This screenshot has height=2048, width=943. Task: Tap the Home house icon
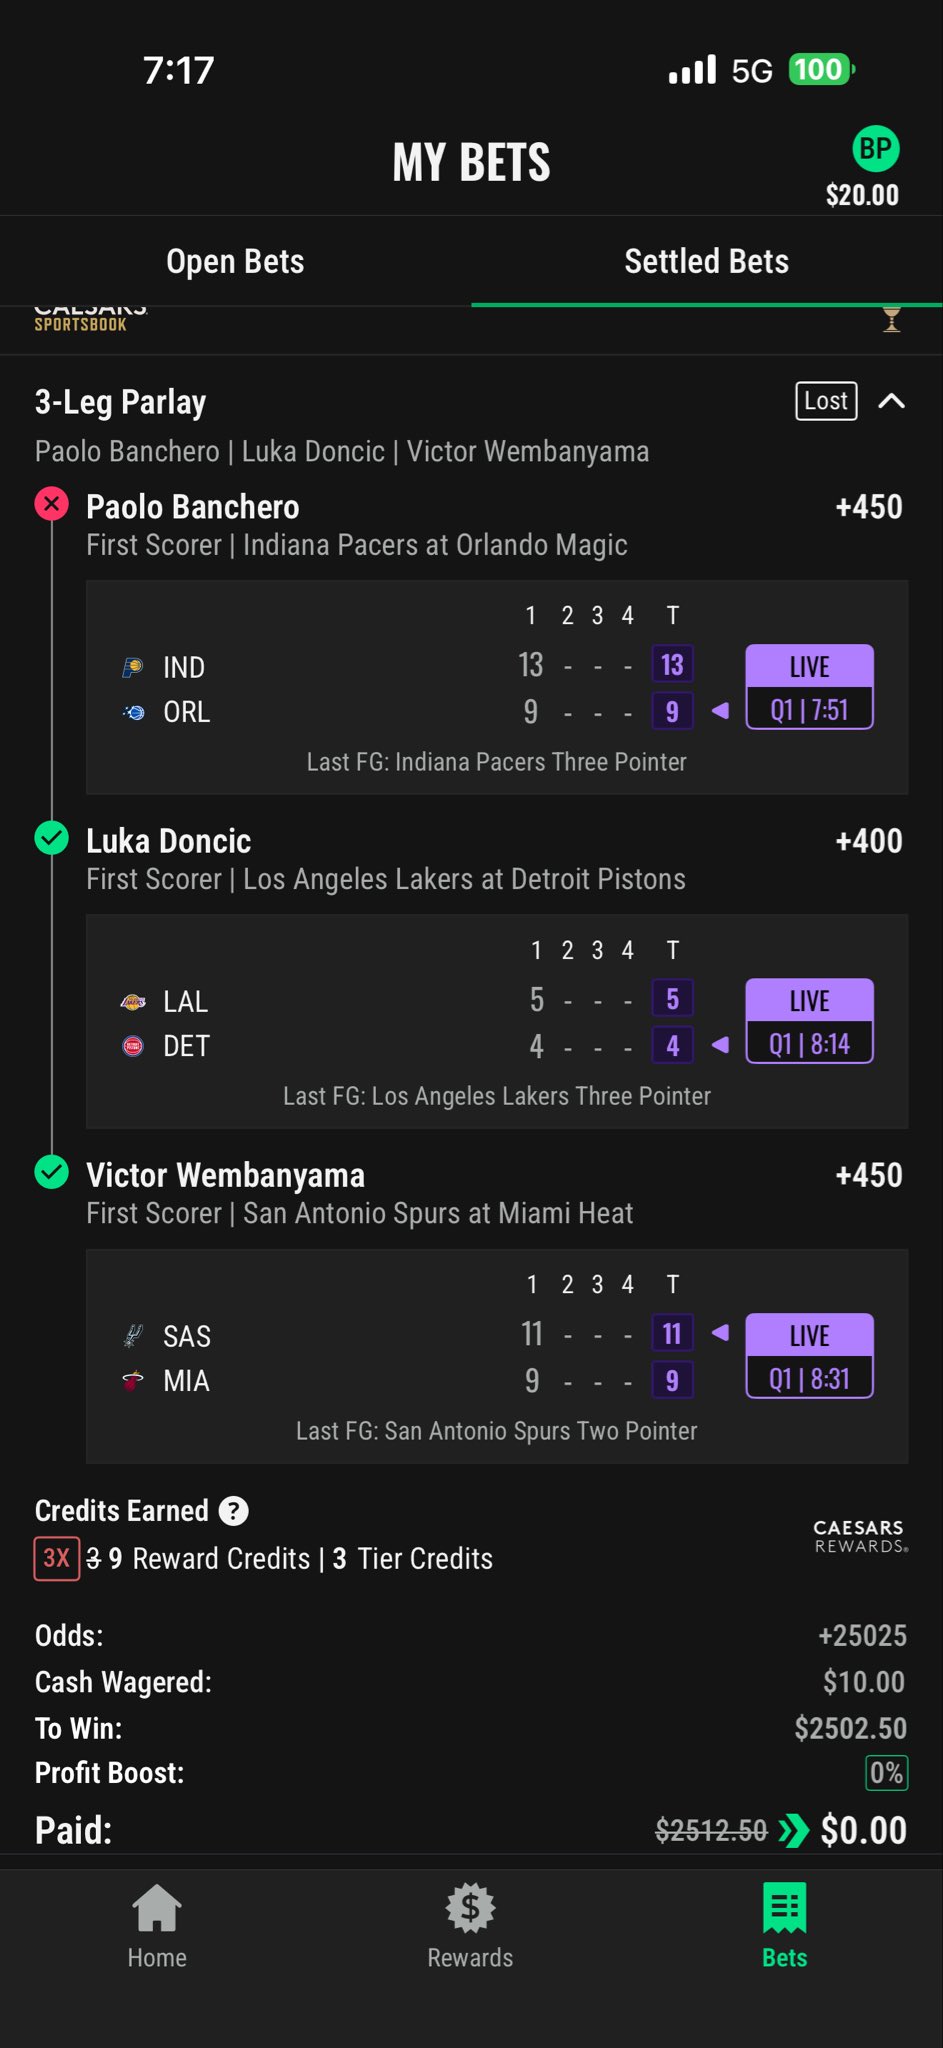(x=157, y=1908)
